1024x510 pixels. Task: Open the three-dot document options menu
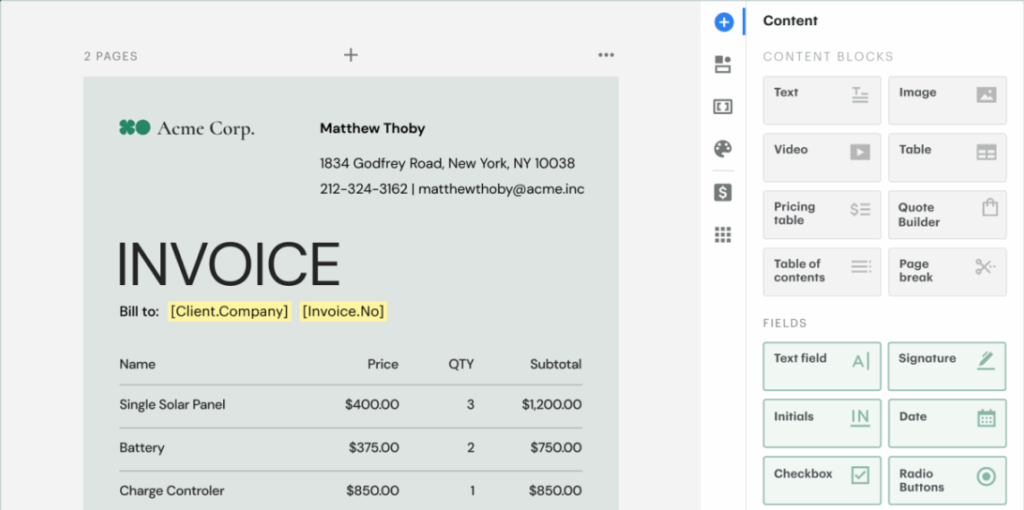[x=606, y=55]
